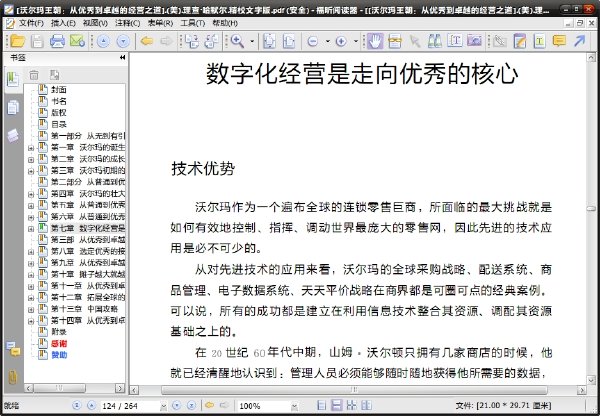600x416 pixels.
Task: Go to next page using toolbar down arrow
Action: [x=123, y=41]
